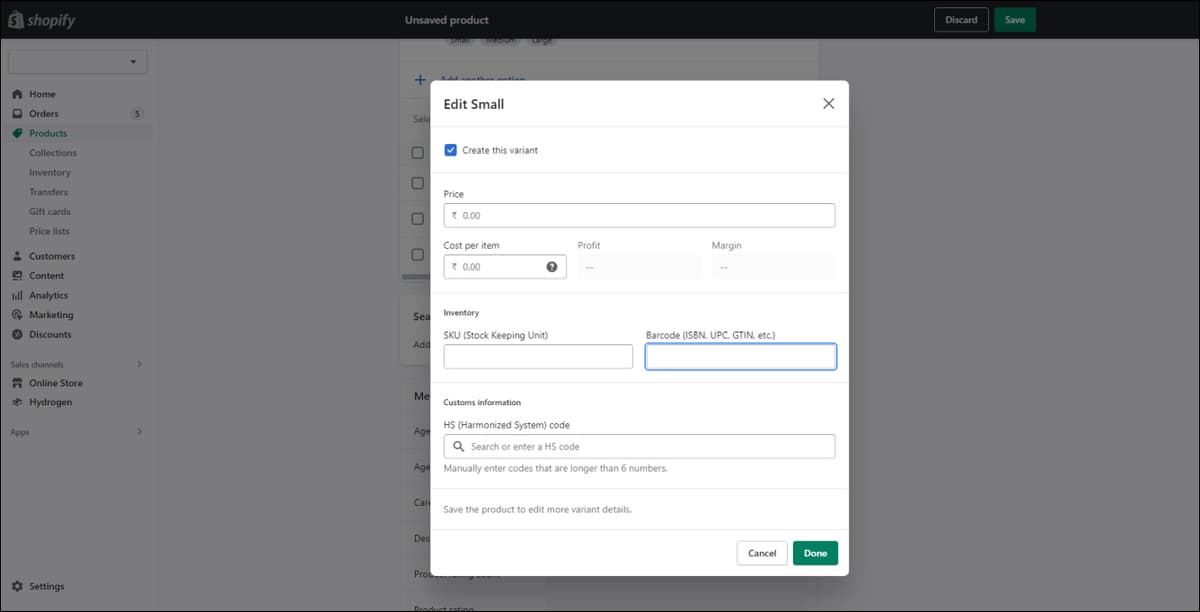Viewport: 1200px width, 612px height.
Task: Click the Customers person icon
Action: click(x=17, y=256)
